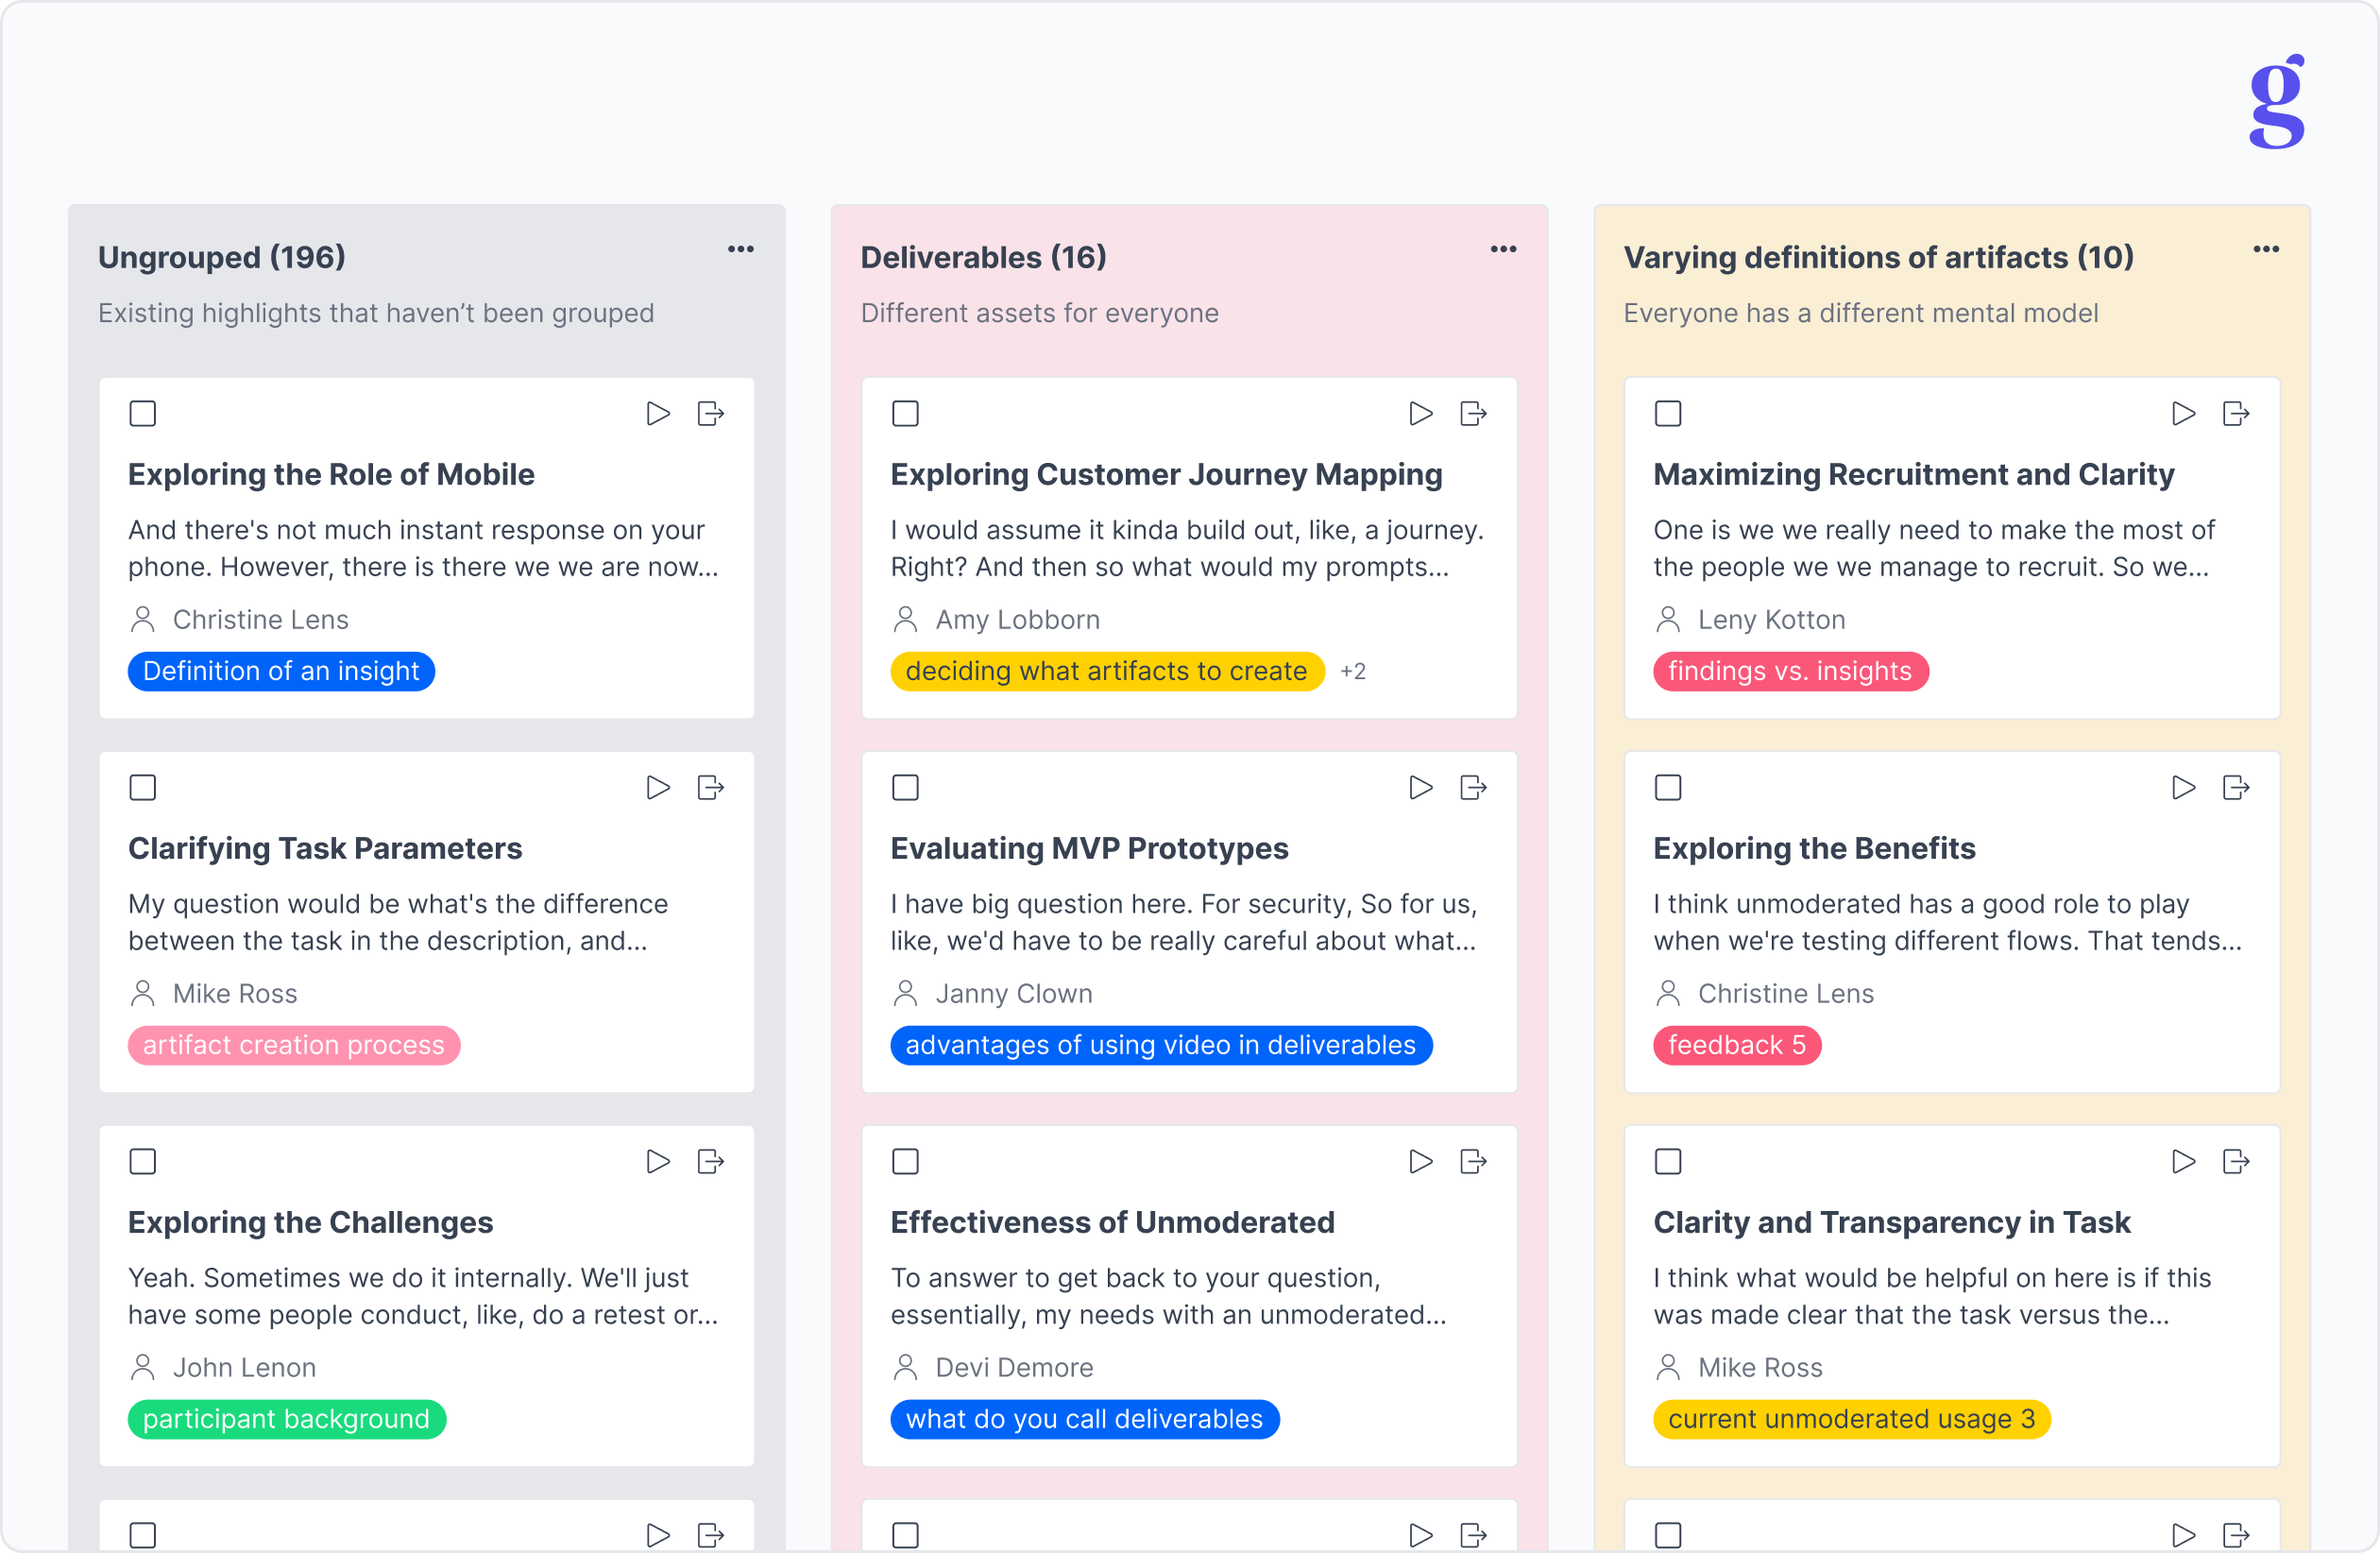Click the person icon beside Leny Kotton

coord(1669,620)
